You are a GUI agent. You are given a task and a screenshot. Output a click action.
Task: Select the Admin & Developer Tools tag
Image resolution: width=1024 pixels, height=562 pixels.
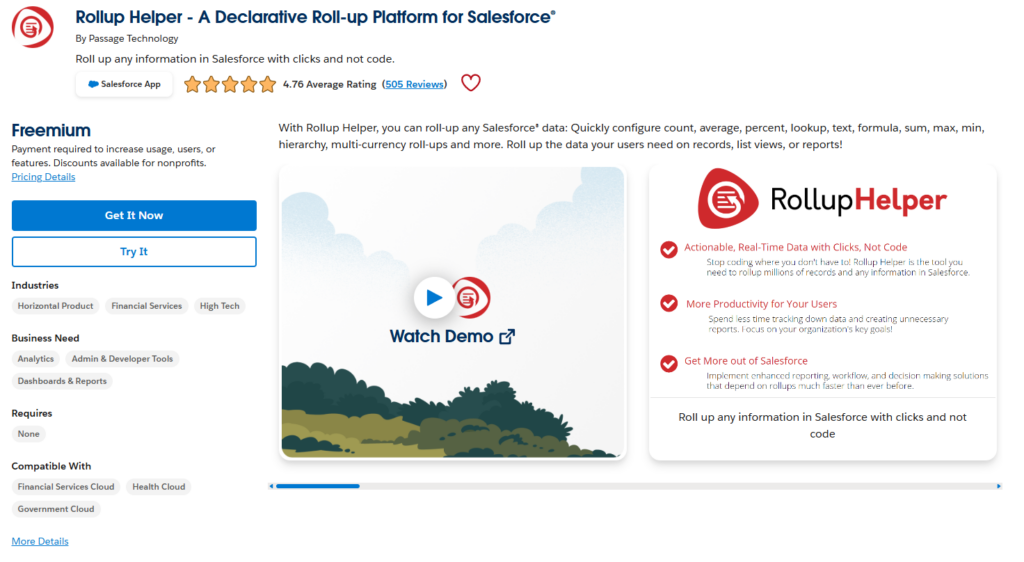(x=122, y=358)
